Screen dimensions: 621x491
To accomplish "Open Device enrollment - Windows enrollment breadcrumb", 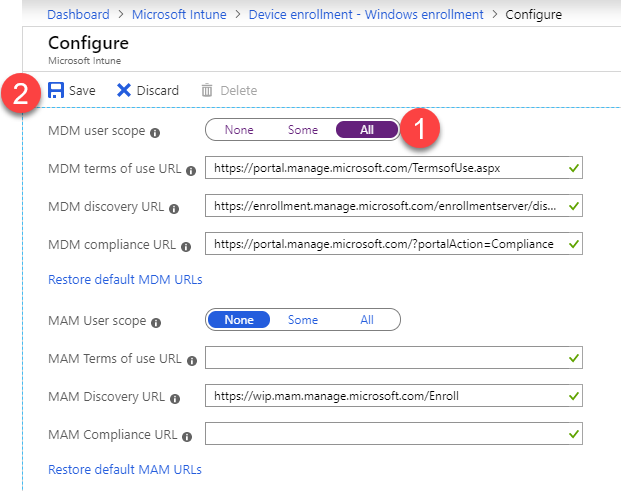I will tap(366, 15).
